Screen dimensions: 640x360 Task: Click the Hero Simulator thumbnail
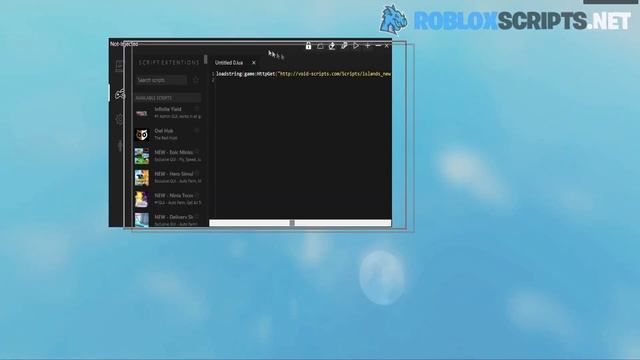coord(142,178)
